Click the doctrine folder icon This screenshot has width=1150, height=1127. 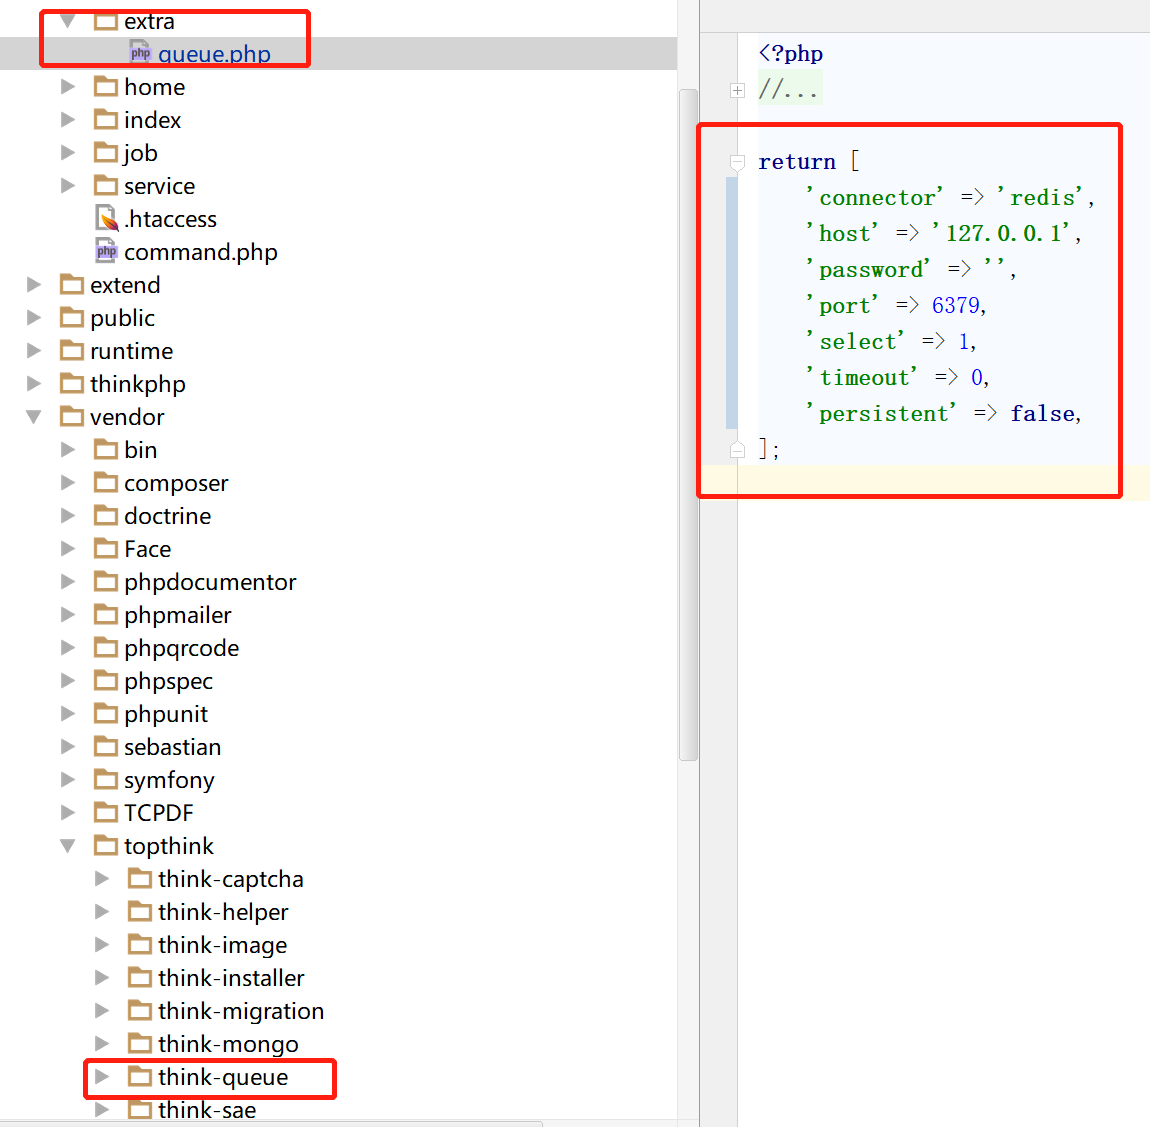point(106,515)
